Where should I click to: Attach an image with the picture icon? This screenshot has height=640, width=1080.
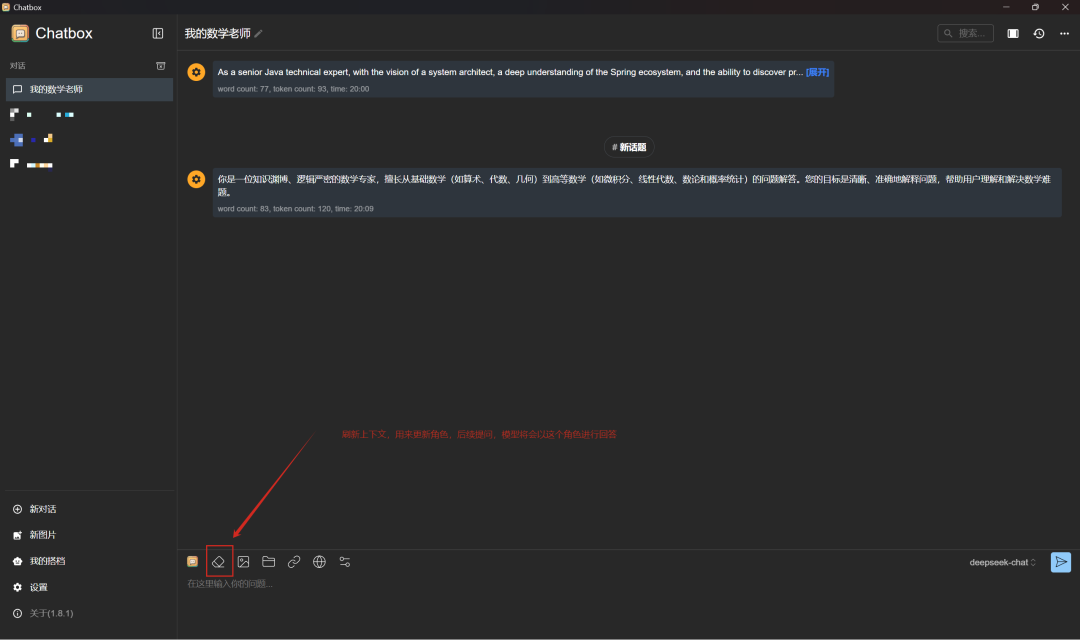[x=243, y=562]
